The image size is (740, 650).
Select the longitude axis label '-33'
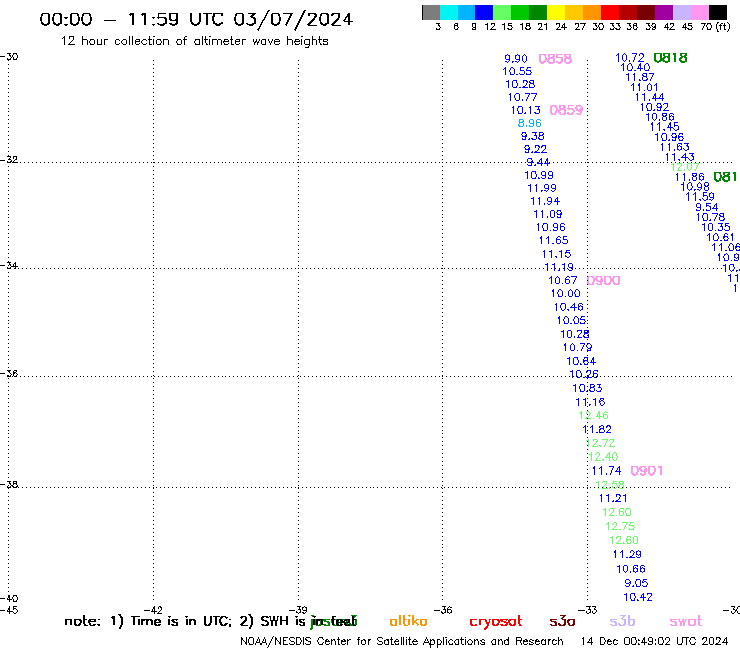(588, 610)
